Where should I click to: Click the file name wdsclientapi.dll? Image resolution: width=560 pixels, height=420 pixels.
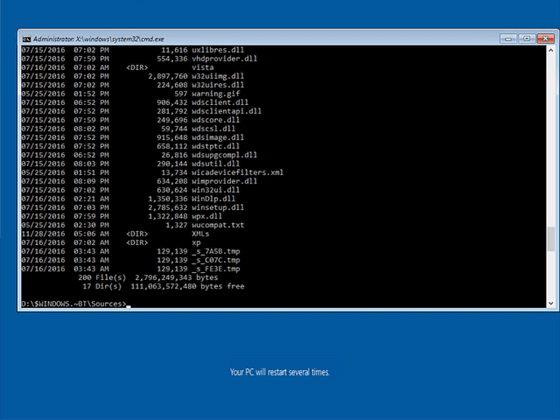click(226, 111)
